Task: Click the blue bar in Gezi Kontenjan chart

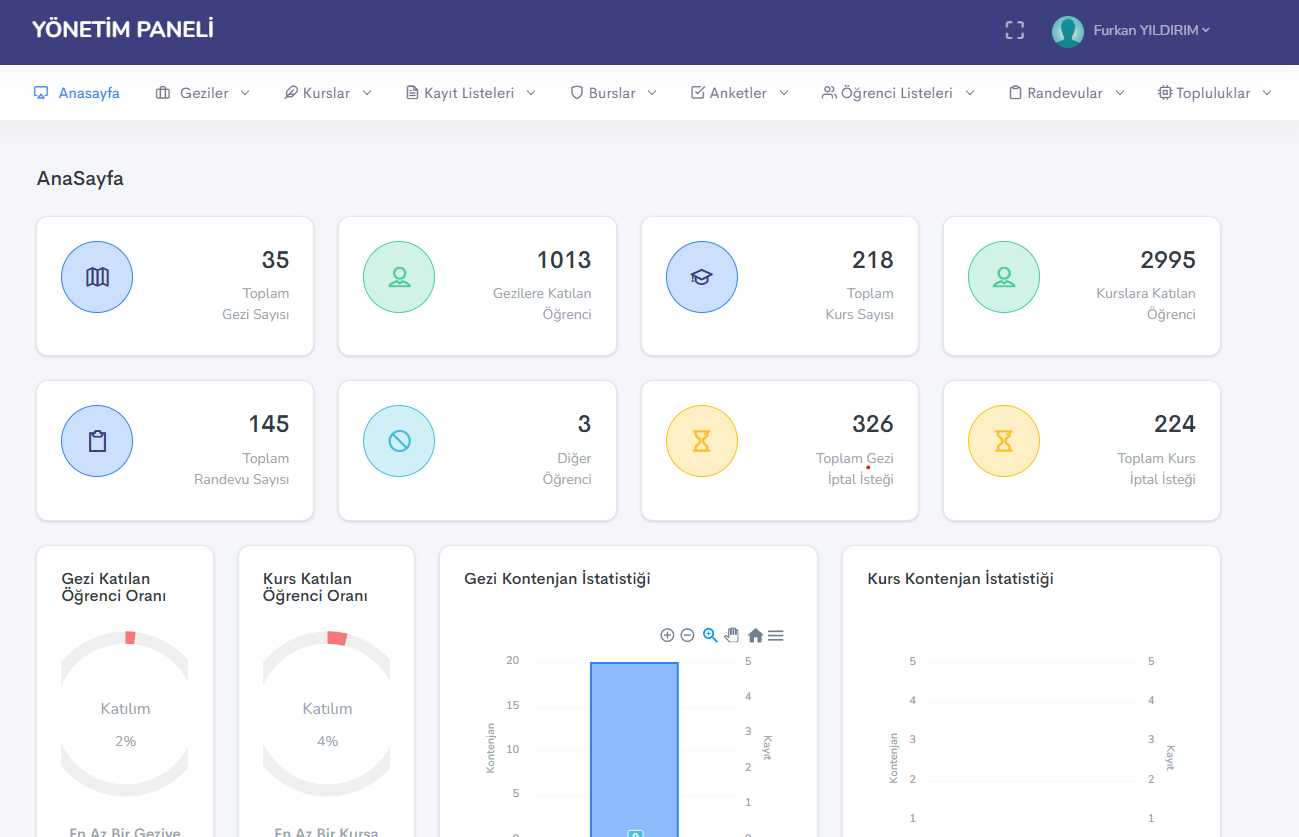Action: coord(634,749)
